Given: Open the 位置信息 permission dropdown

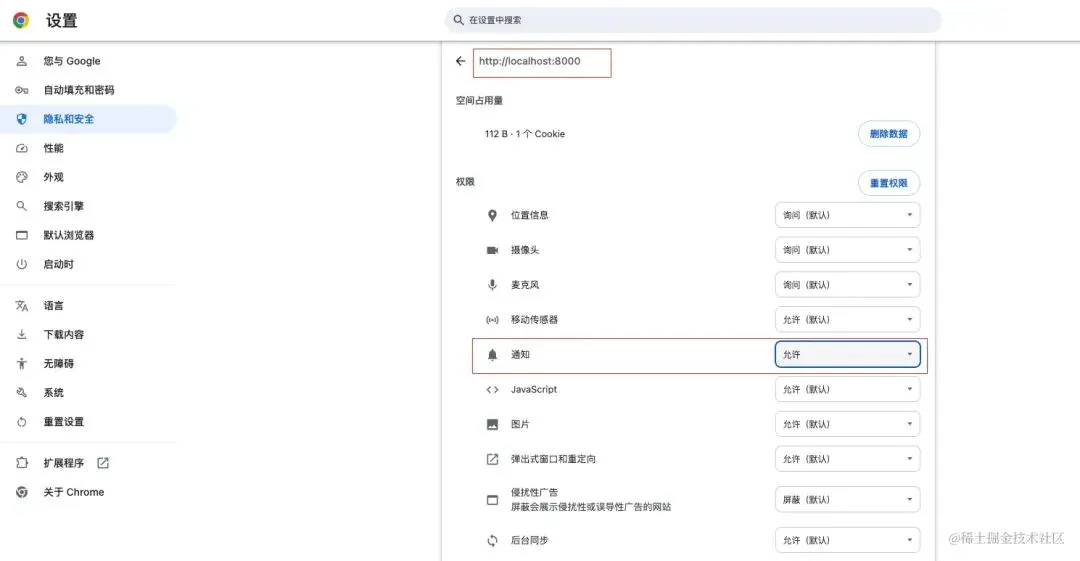Looking at the screenshot, I should click(x=847, y=215).
